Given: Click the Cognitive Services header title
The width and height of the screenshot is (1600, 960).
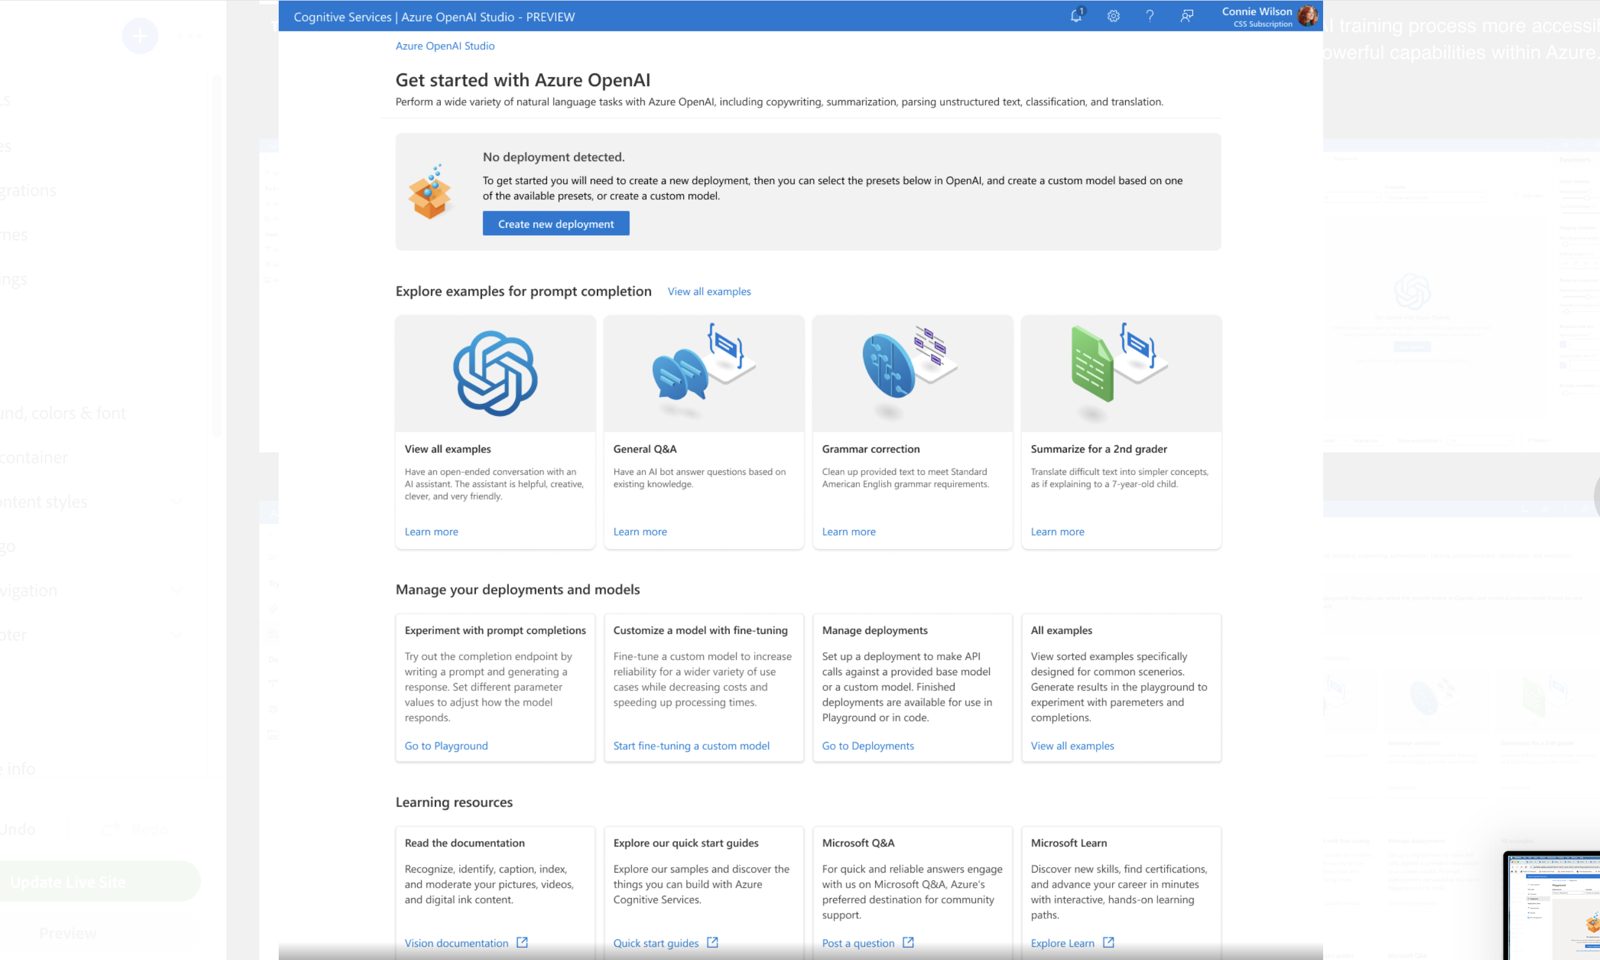Looking at the screenshot, I should pos(434,17).
